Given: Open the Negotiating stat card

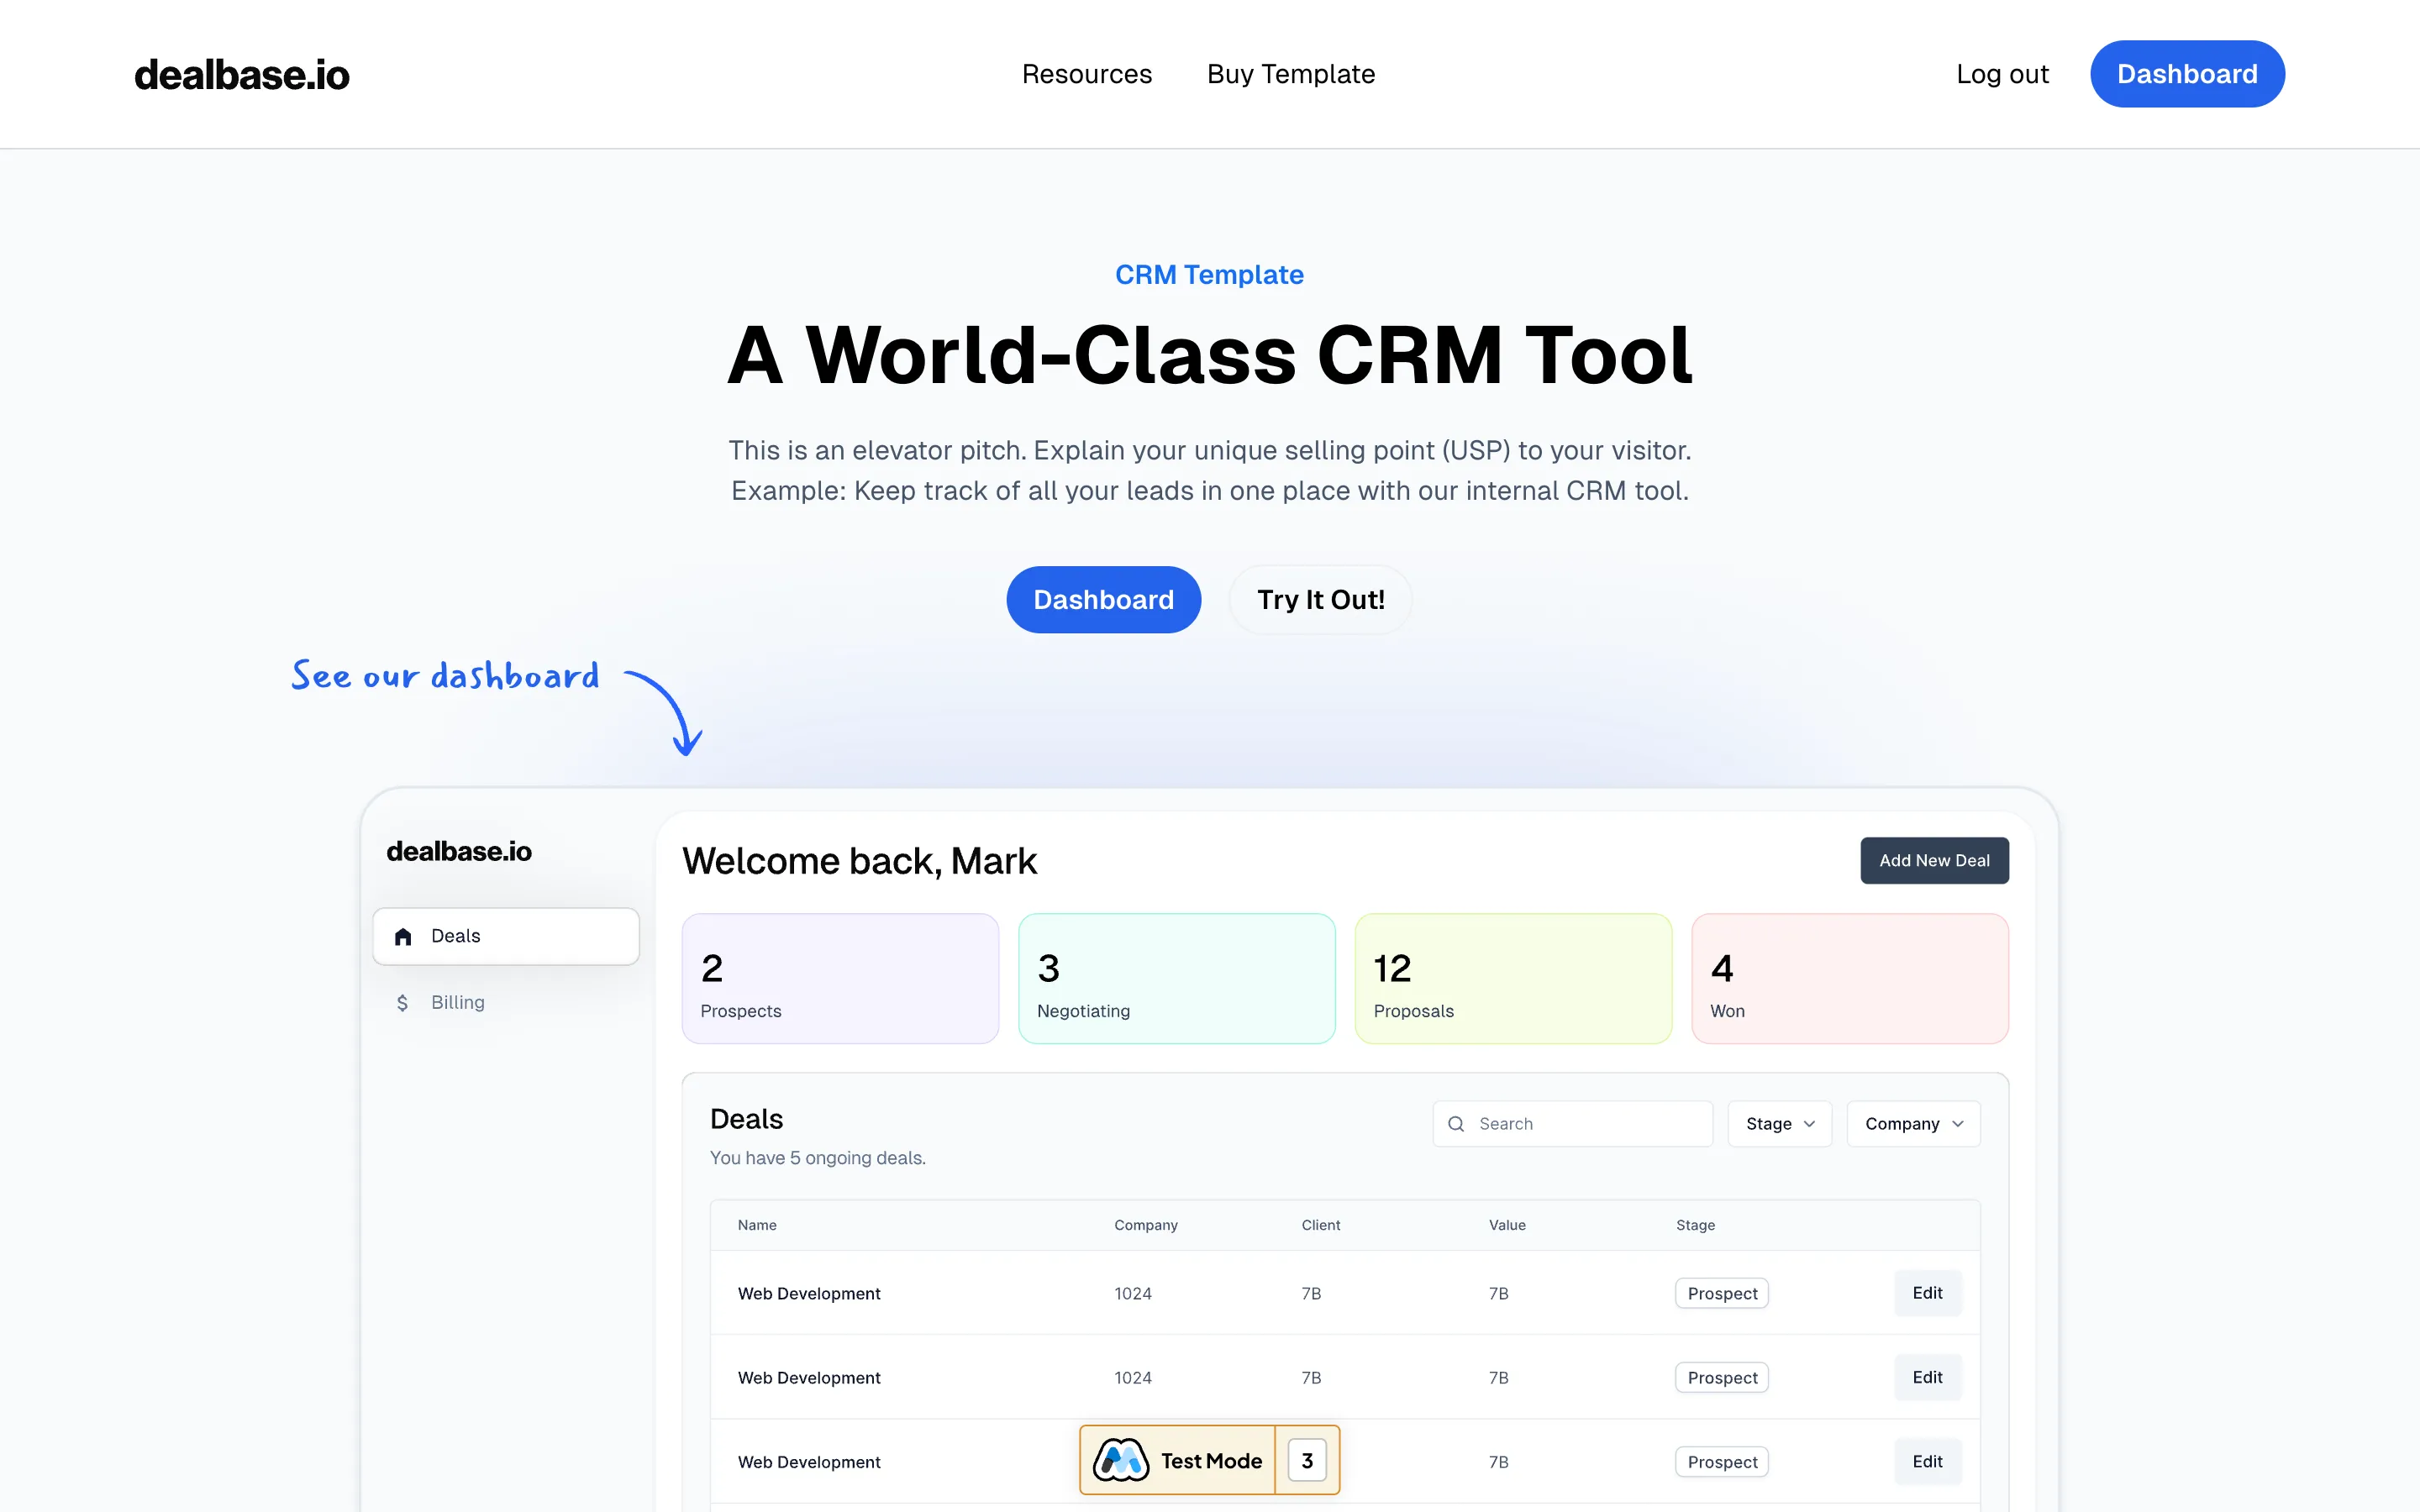Looking at the screenshot, I should tap(1177, 979).
